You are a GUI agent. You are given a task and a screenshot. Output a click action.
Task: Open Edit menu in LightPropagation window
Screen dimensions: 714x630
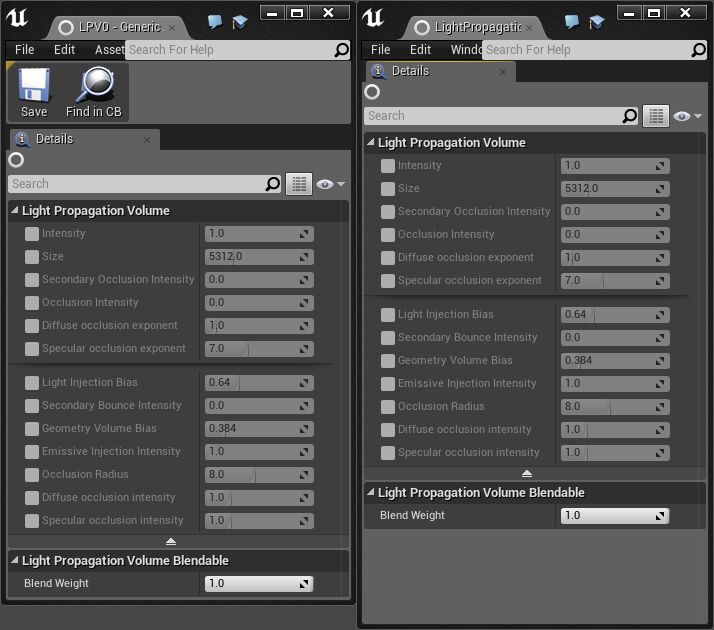420,50
